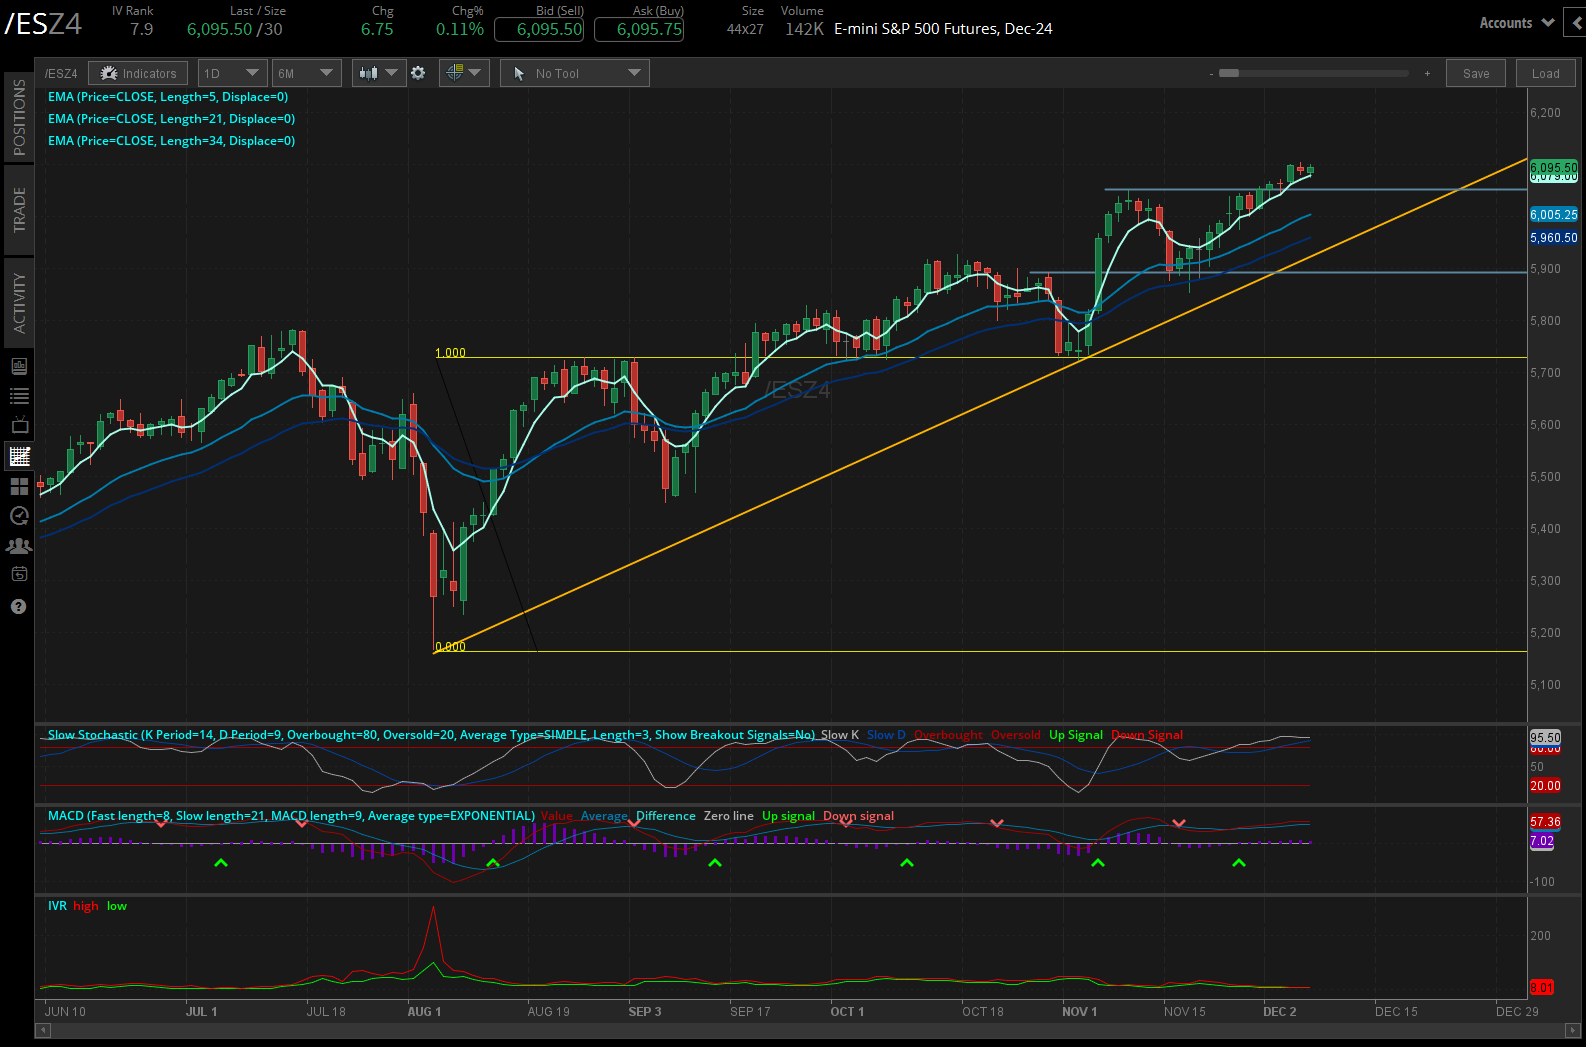Screen dimensions: 1586x1047
Task: Open the people community icon in sidebar
Action: click(19, 546)
